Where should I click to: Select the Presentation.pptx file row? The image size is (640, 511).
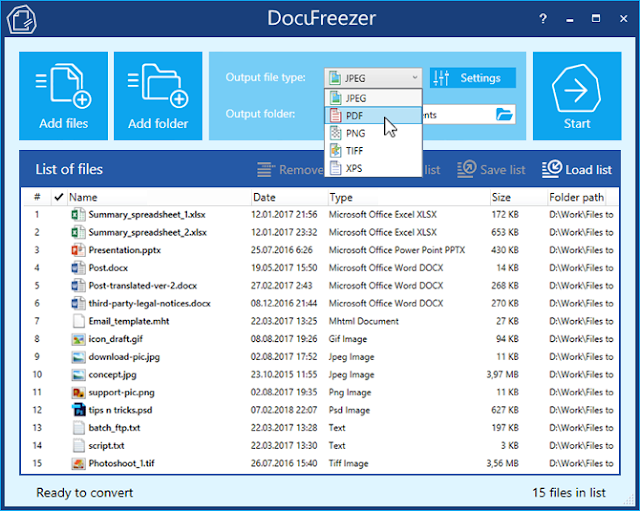321,250
